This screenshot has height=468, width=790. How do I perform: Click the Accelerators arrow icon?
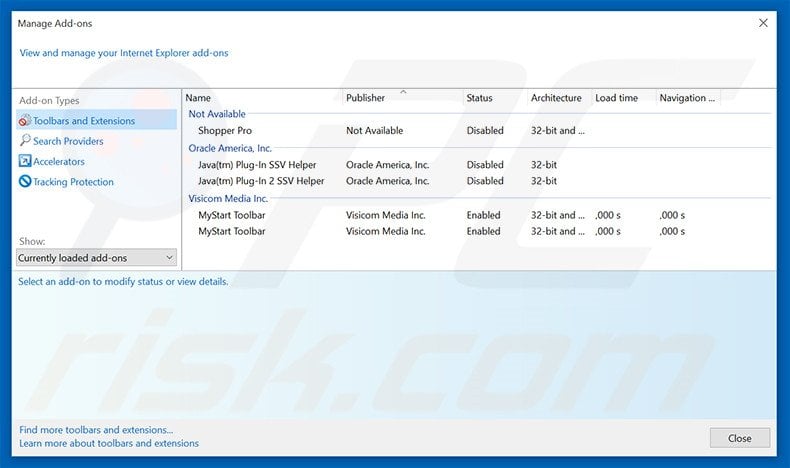pos(25,161)
